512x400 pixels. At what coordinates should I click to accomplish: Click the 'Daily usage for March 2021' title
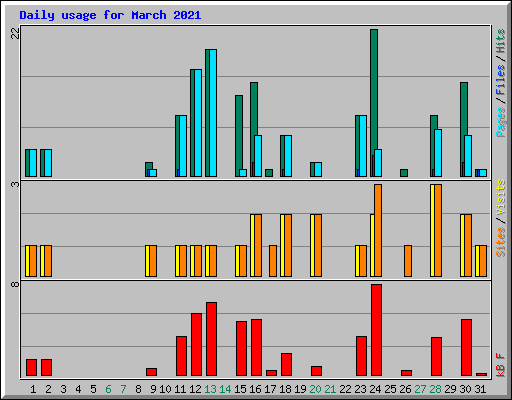[110, 15]
